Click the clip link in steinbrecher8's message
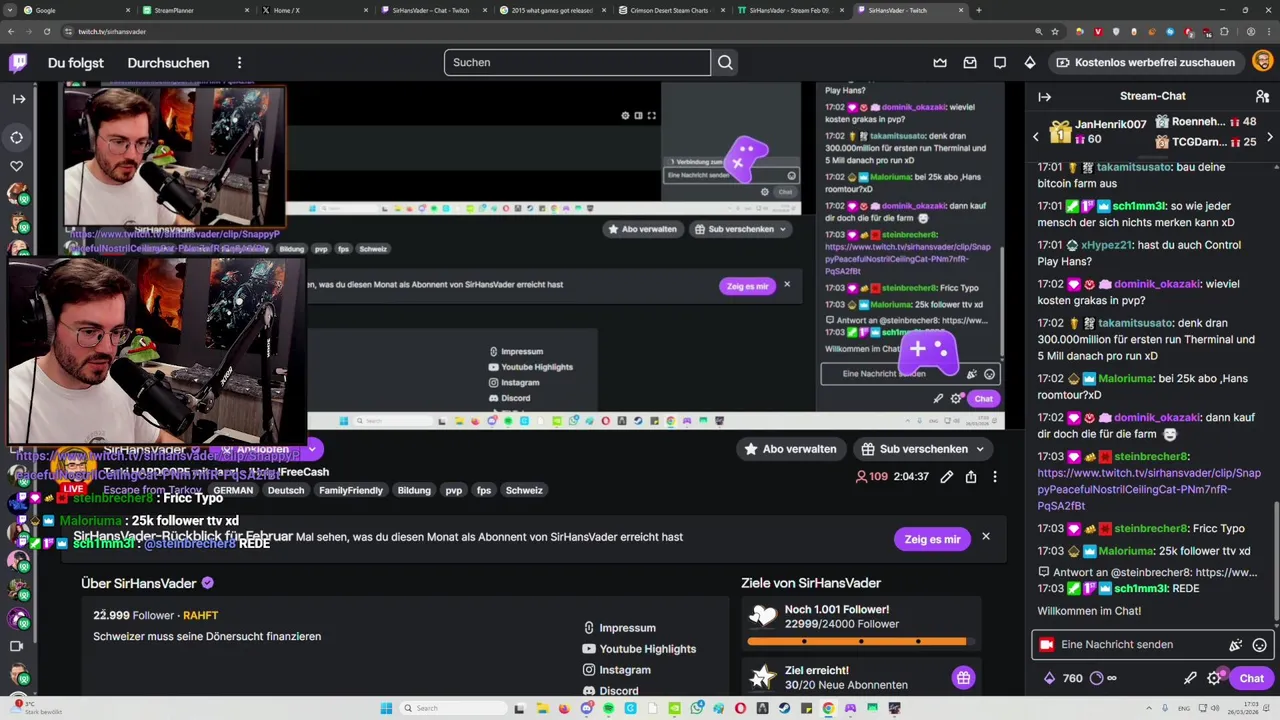The width and height of the screenshot is (1280, 720). point(1149,489)
